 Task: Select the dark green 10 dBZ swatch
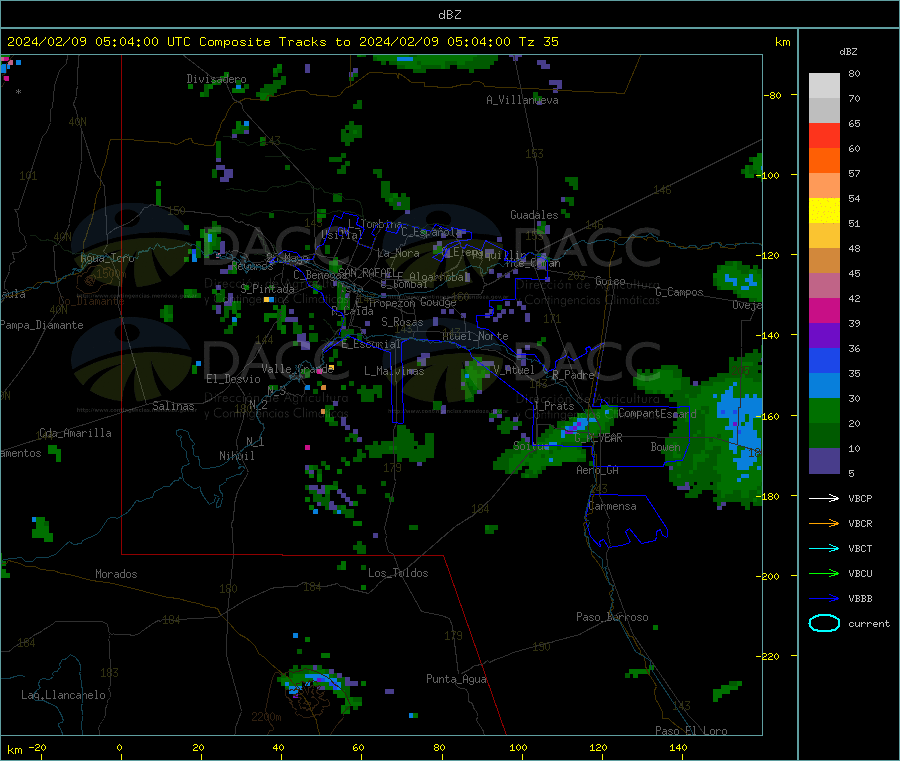tap(824, 436)
